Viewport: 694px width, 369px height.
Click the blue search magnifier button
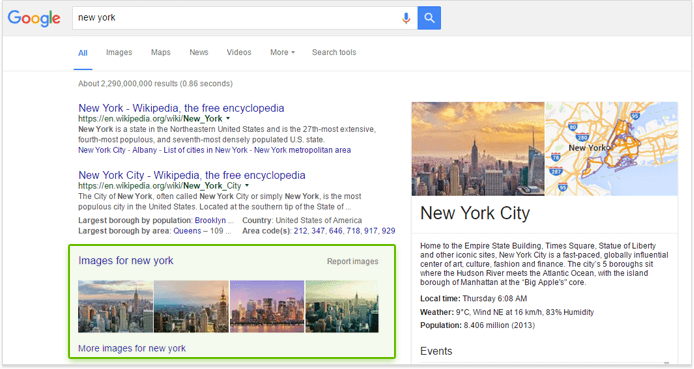[429, 18]
